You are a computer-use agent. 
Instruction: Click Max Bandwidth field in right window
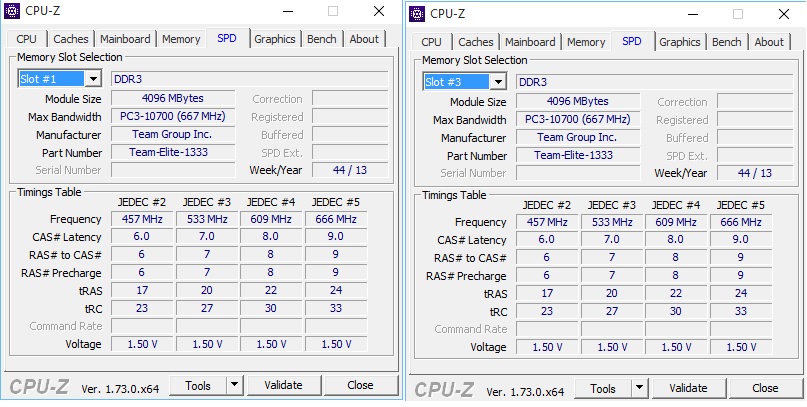point(578,119)
